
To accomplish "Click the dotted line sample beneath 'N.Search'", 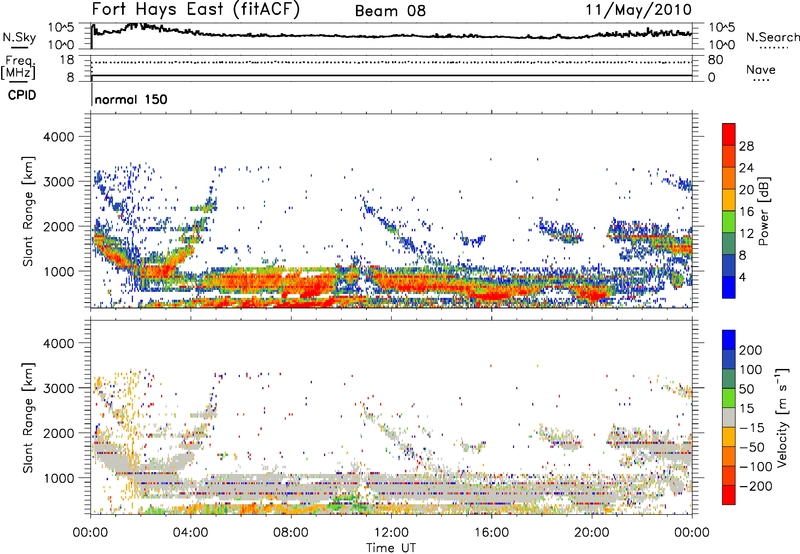I will click(x=773, y=48).
